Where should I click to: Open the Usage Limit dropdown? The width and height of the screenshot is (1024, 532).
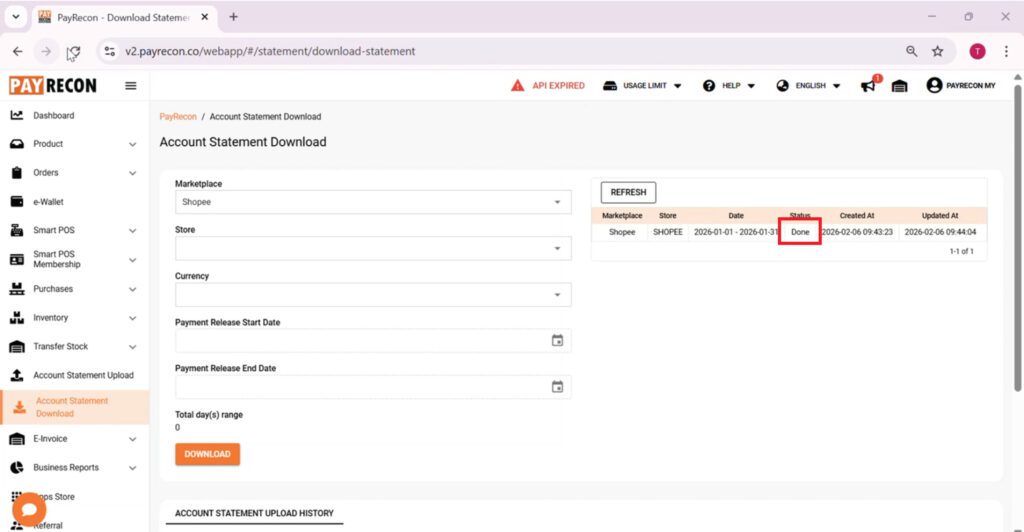642,86
